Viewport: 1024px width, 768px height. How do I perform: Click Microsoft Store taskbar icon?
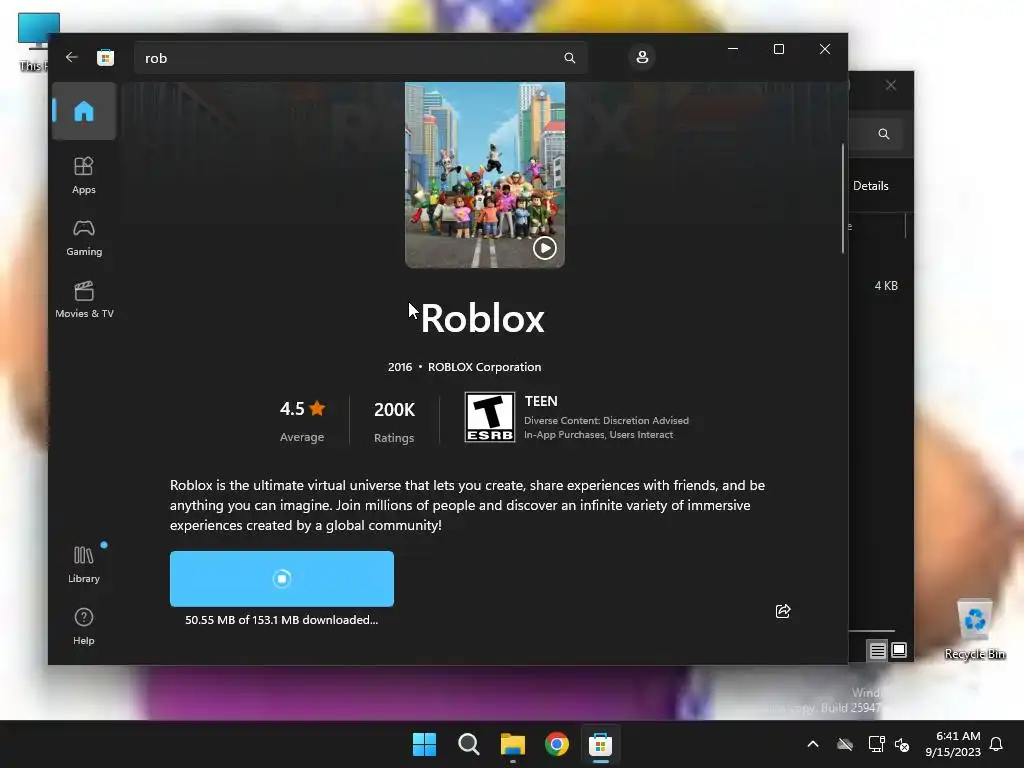[x=600, y=744]
